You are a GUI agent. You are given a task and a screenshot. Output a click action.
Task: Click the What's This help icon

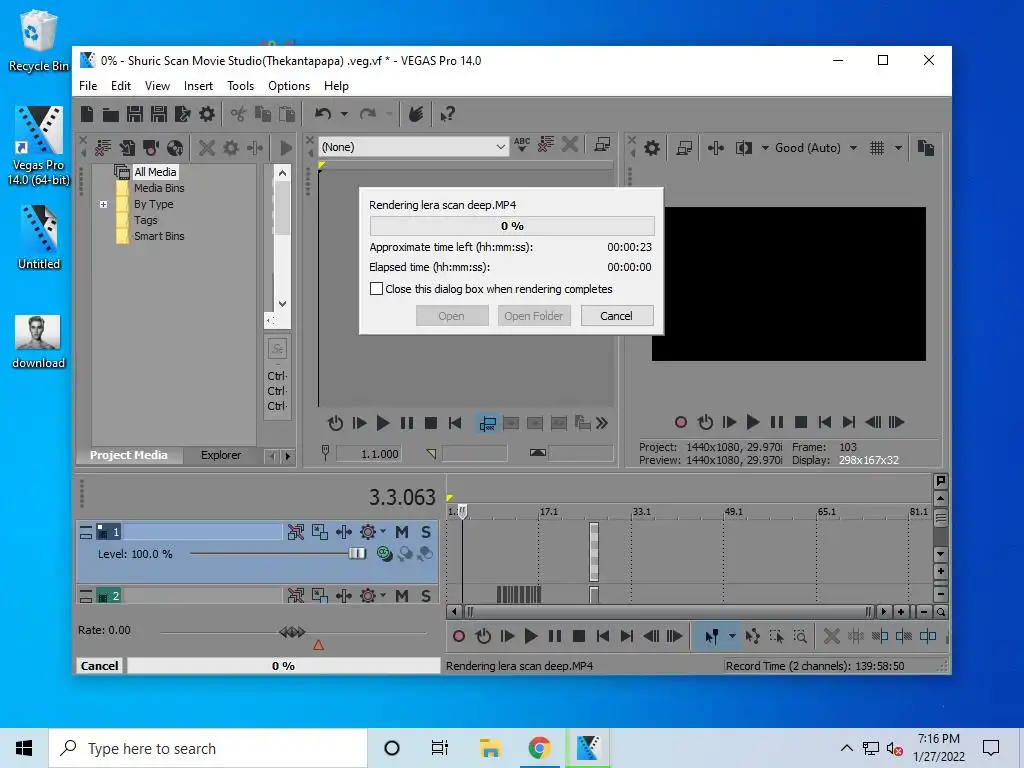click(447, 114)
